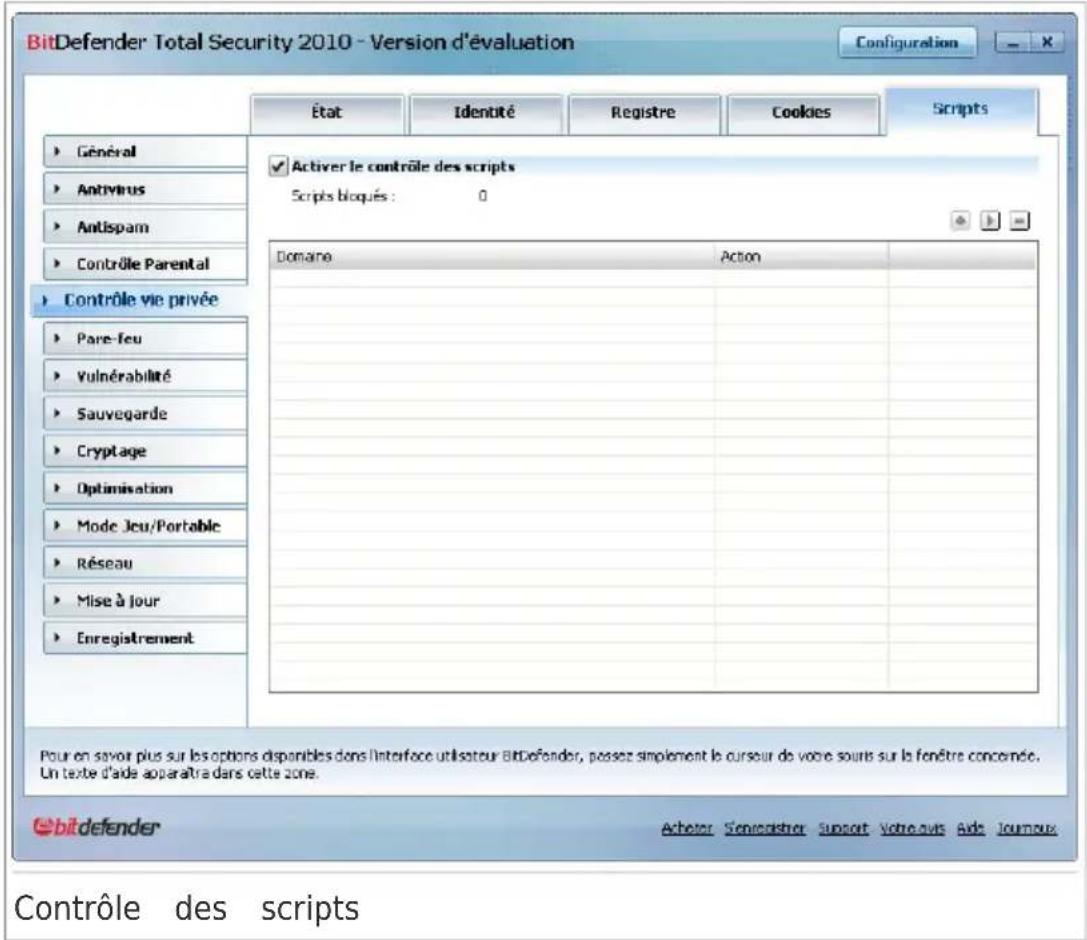This screenshot has height=940, width=1087.
Task: Open the Votre avis link
Action: pos(912,828)
